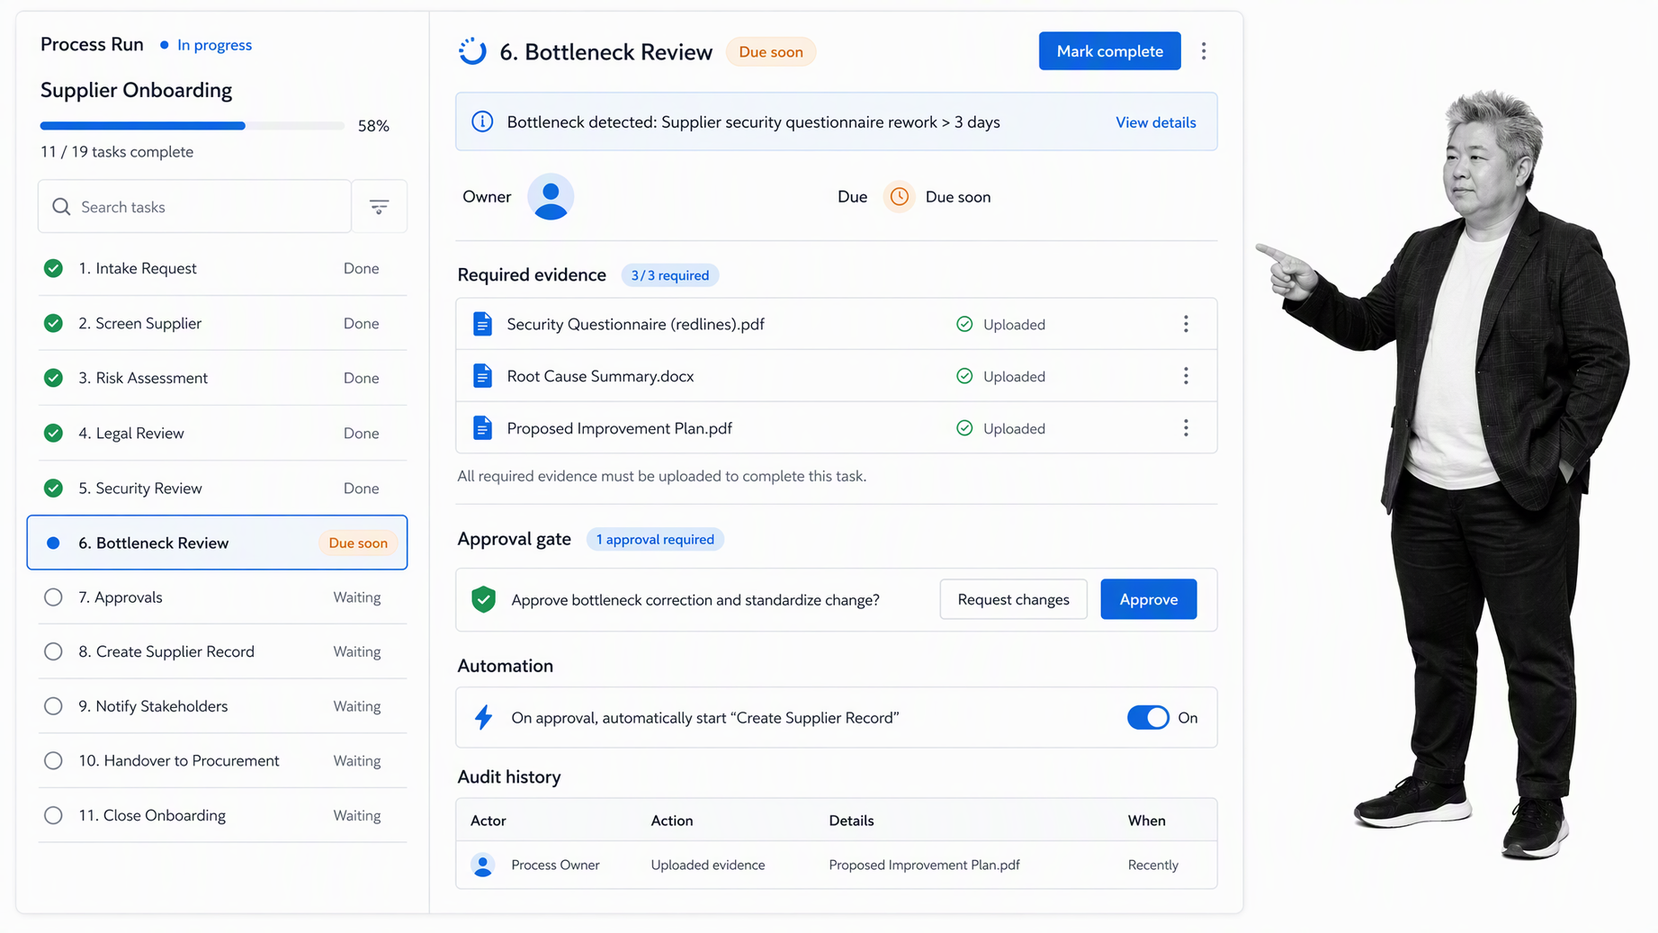Viewport: 1658px width, 933px height.
Task: Click the Due soon tag on Bottleneck Review row
Action: (x=358, y=543)
